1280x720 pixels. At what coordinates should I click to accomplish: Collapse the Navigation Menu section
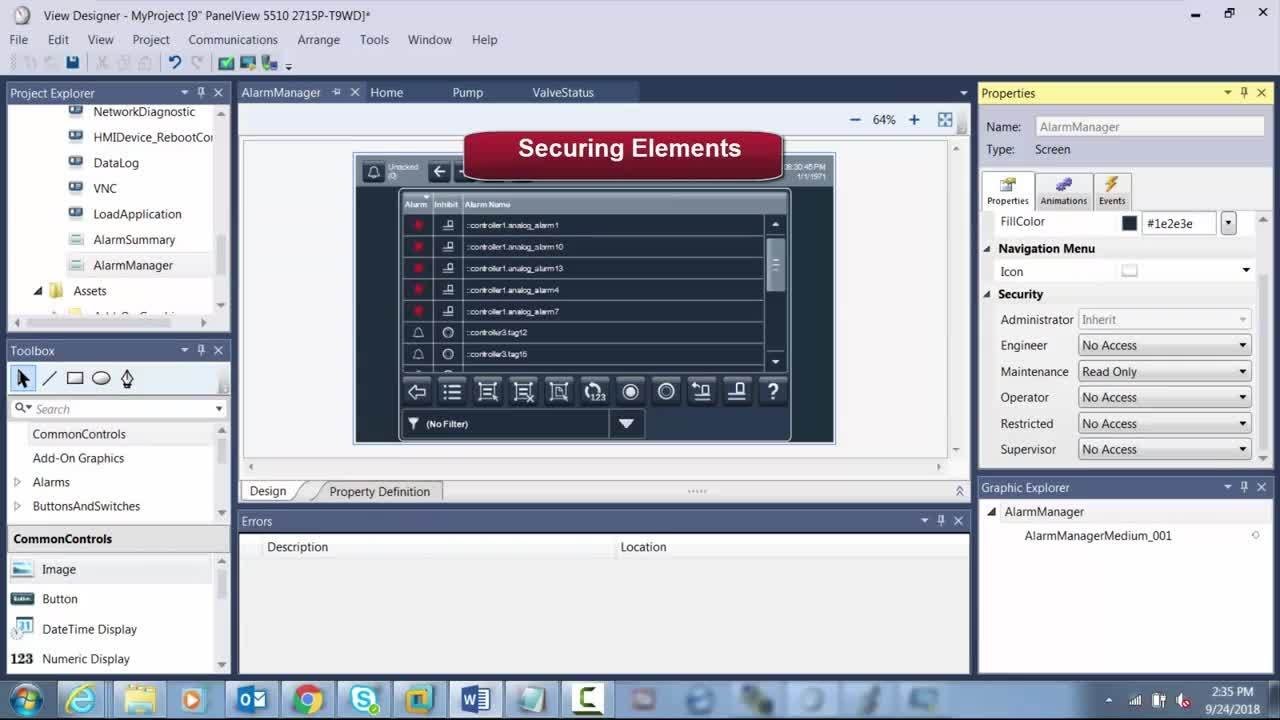(x=987, y=248)
